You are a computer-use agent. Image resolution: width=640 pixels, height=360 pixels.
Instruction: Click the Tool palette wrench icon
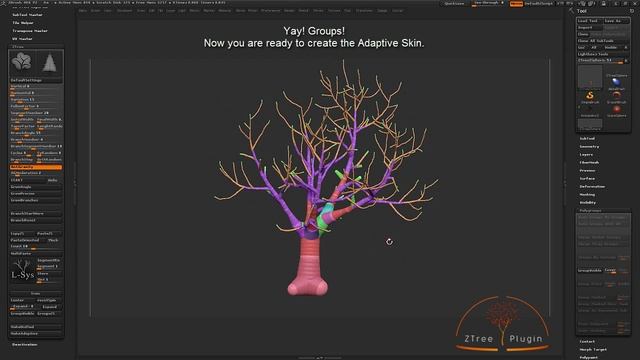point(571,11)
